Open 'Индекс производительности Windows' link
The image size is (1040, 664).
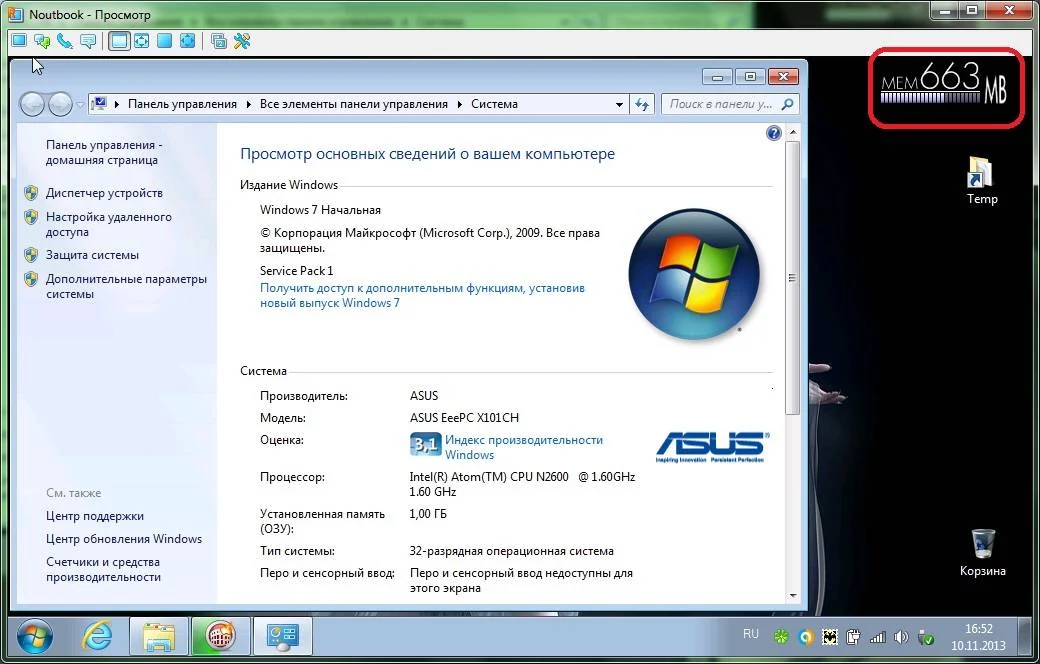tap(524, 447)
